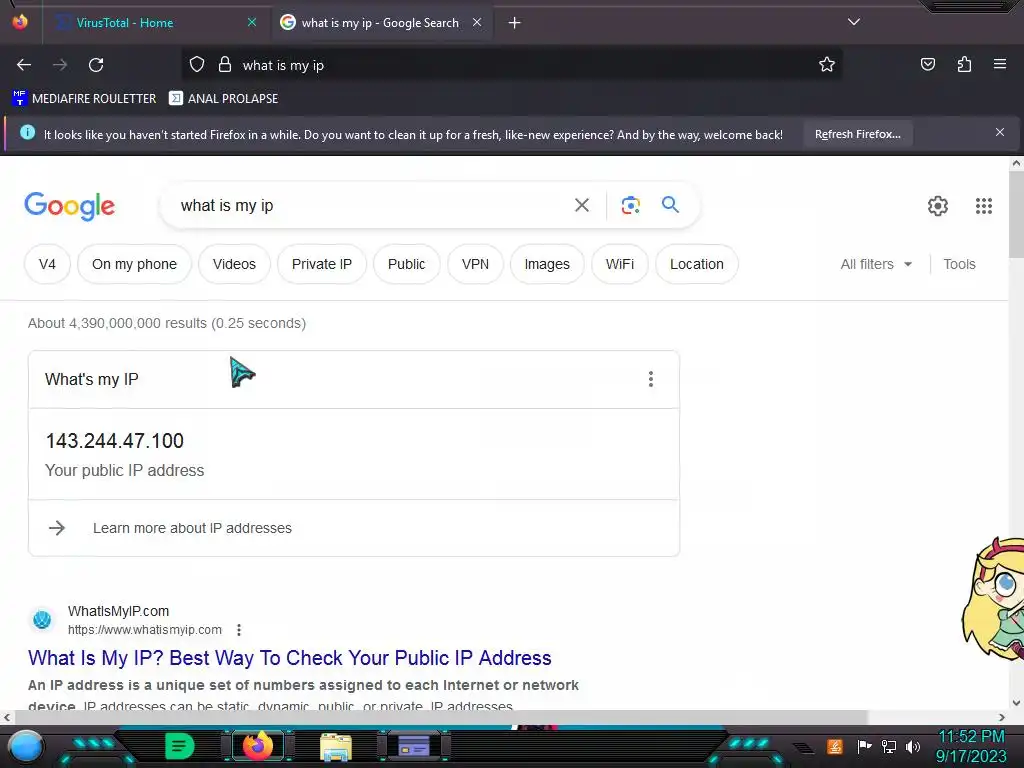
Task: Select the On my phone chip
Action: [134, 264]
